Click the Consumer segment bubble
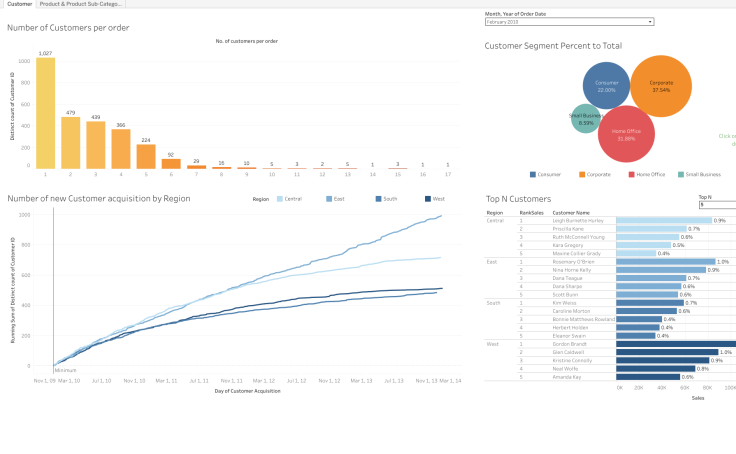 (606, 85)
